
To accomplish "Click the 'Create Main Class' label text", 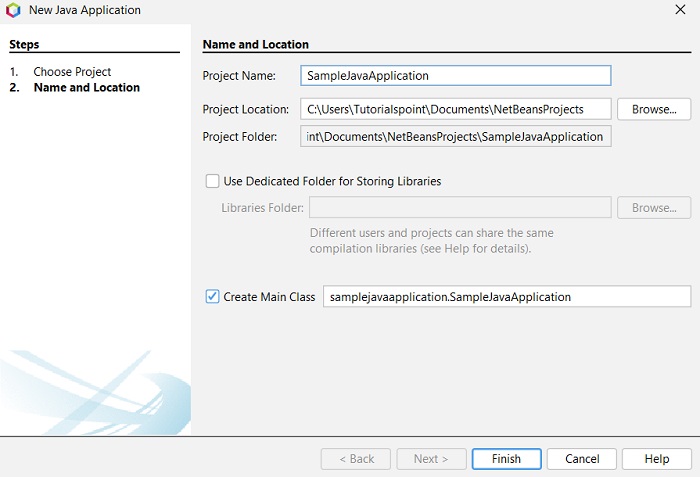I will tap(269, 297).
